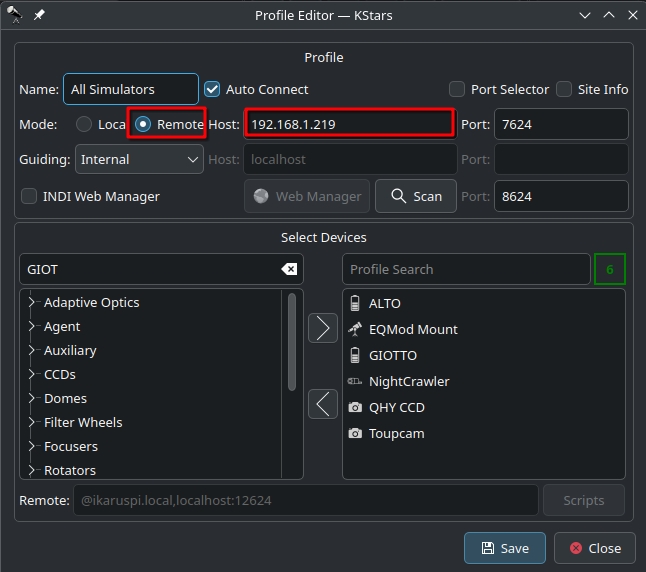This screenshot has height=572, width=646.
Task: Select Toupcam in the profile list
Action: pyautogui.click(x=484, y=433)
